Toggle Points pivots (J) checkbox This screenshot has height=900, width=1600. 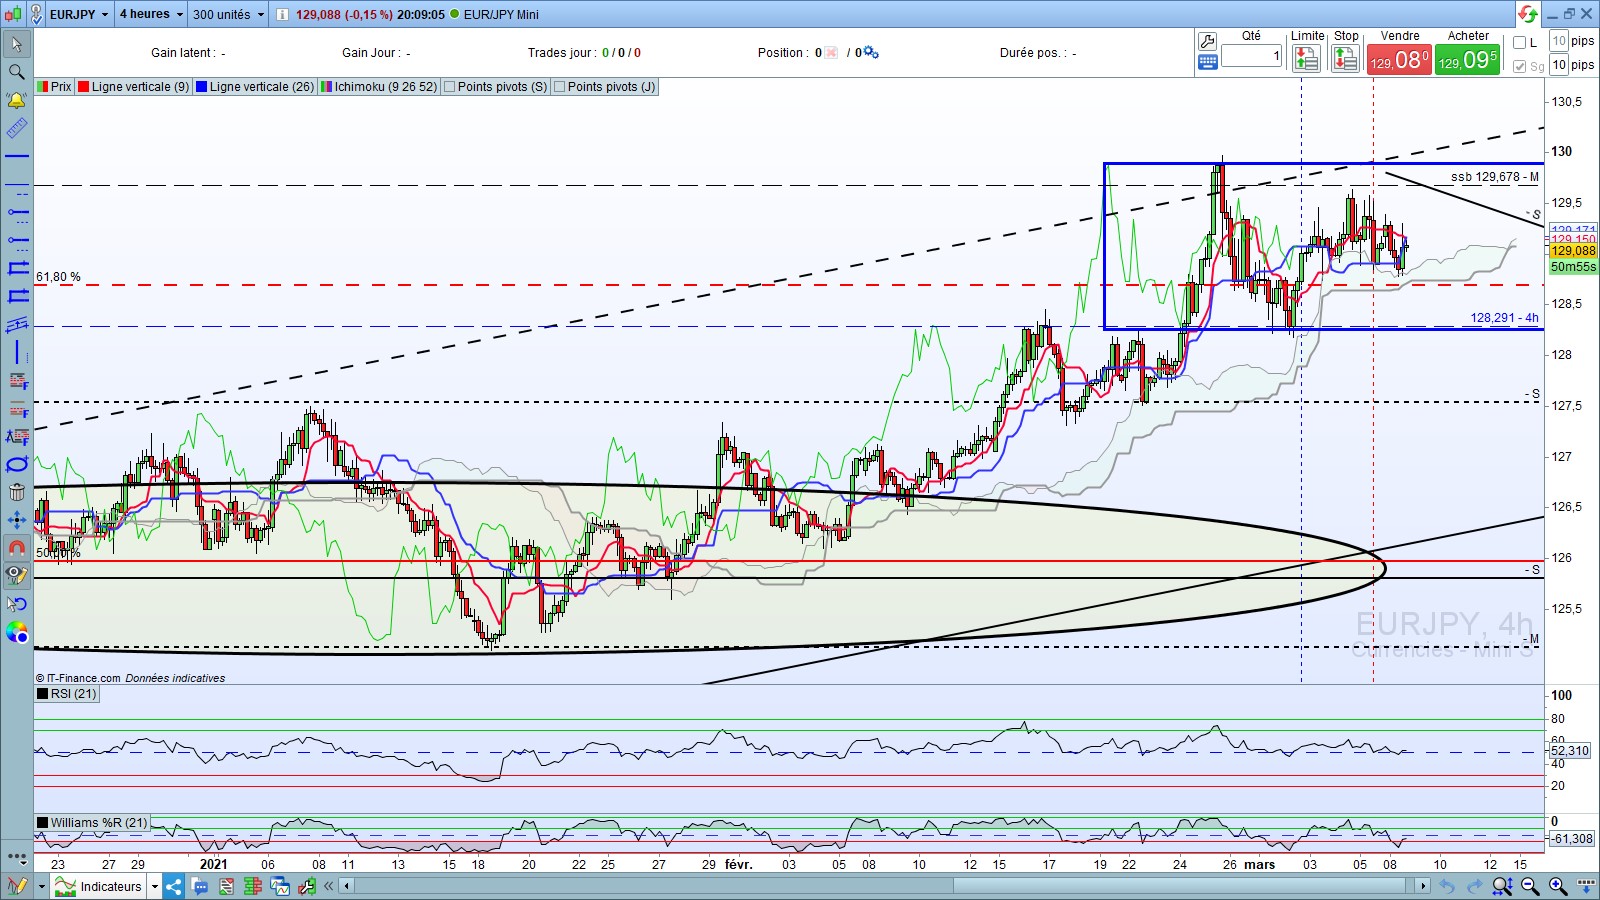coord(559,87)
